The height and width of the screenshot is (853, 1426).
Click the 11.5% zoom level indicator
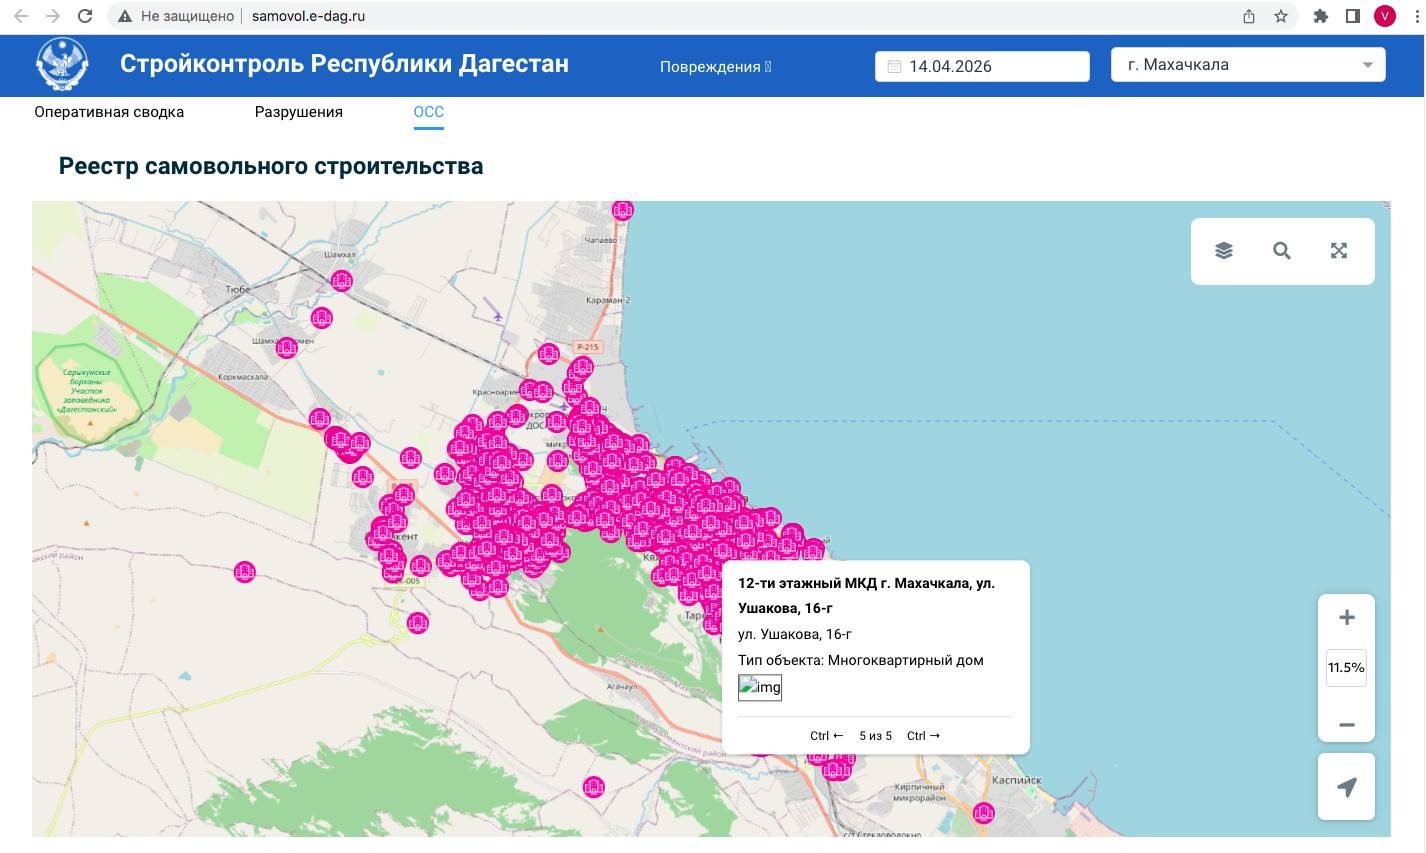click(x=1346, y=668)
